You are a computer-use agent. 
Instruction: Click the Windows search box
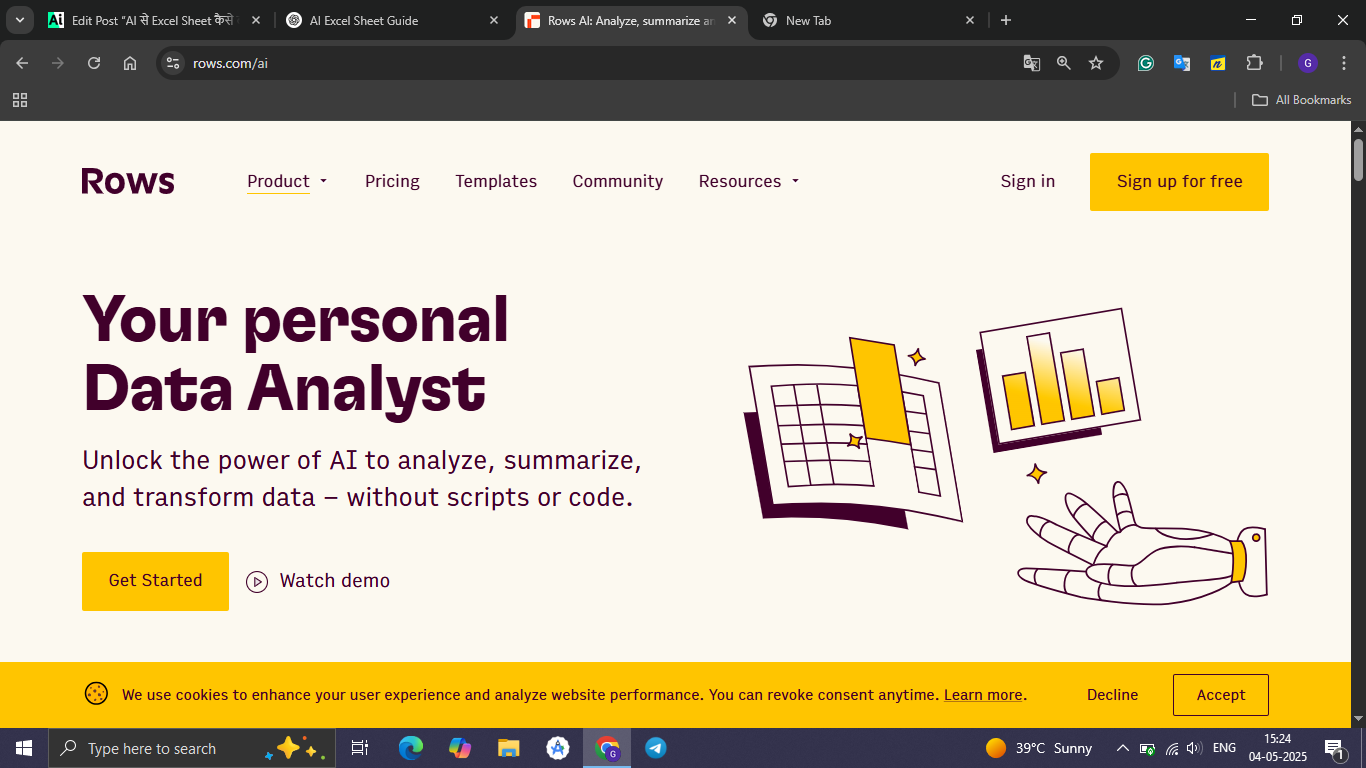point(192,748)
